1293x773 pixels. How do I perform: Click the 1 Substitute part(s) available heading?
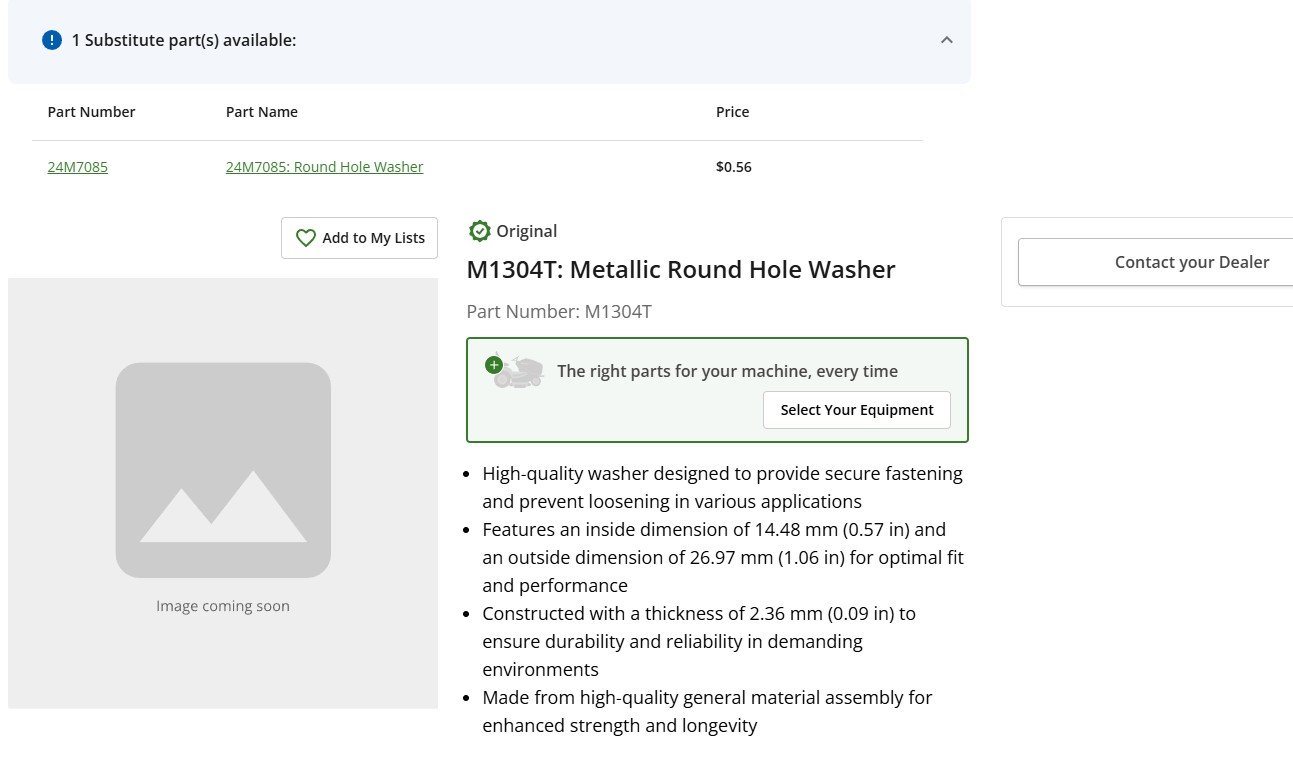coord(184,40)
